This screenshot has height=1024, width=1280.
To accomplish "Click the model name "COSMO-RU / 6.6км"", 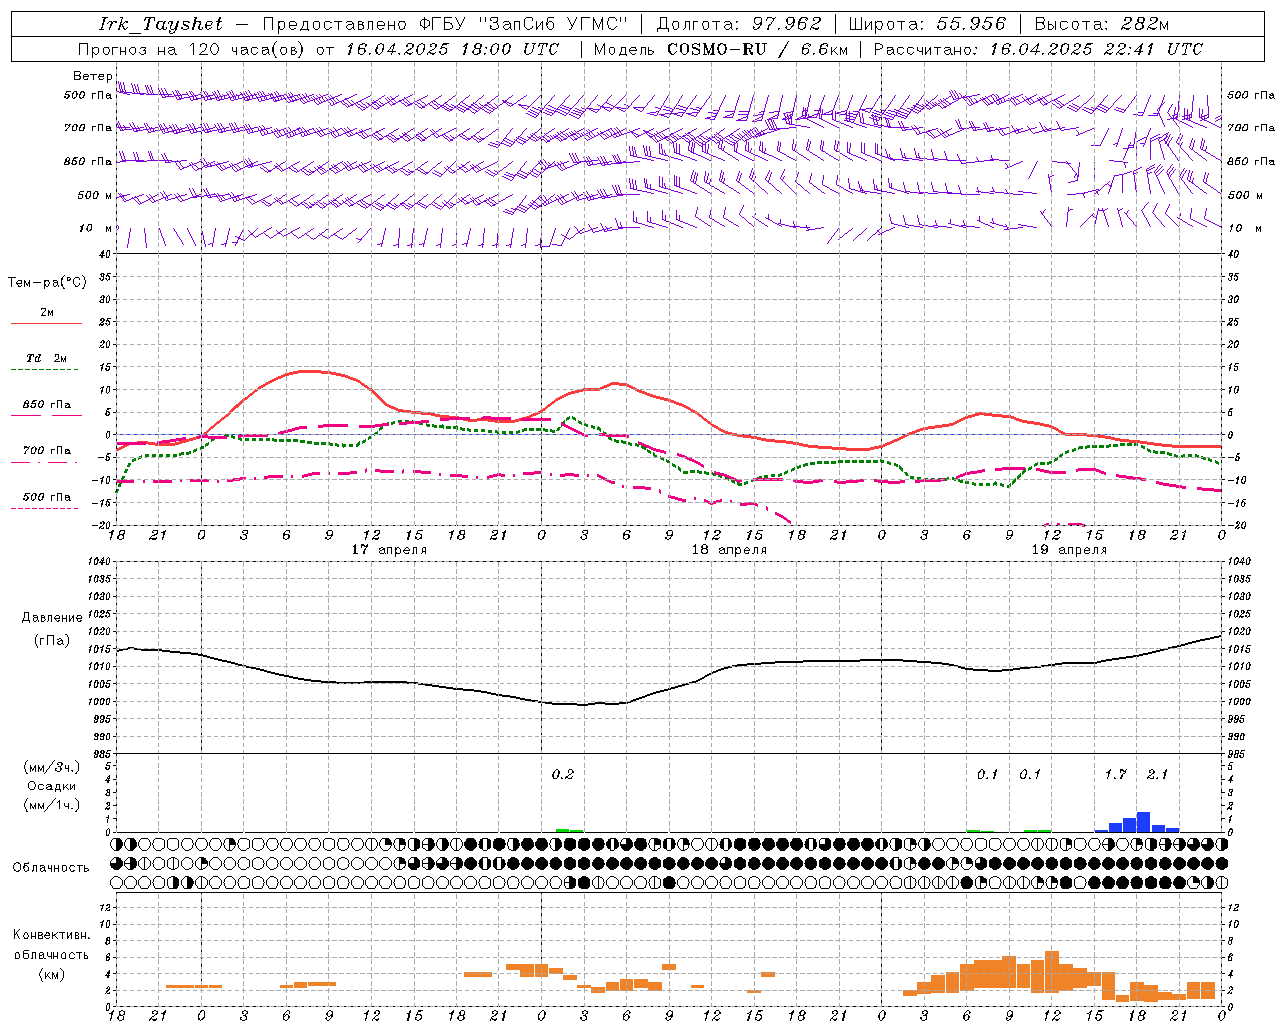I will pyautogui.click(x=758, y=49).
